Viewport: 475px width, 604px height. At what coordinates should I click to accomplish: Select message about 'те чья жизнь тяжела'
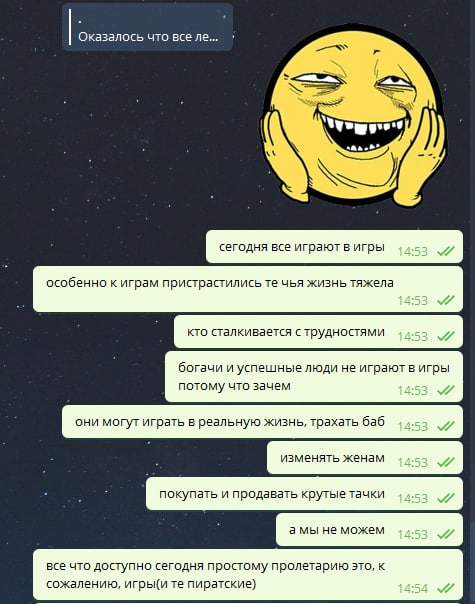pos(248,289)
